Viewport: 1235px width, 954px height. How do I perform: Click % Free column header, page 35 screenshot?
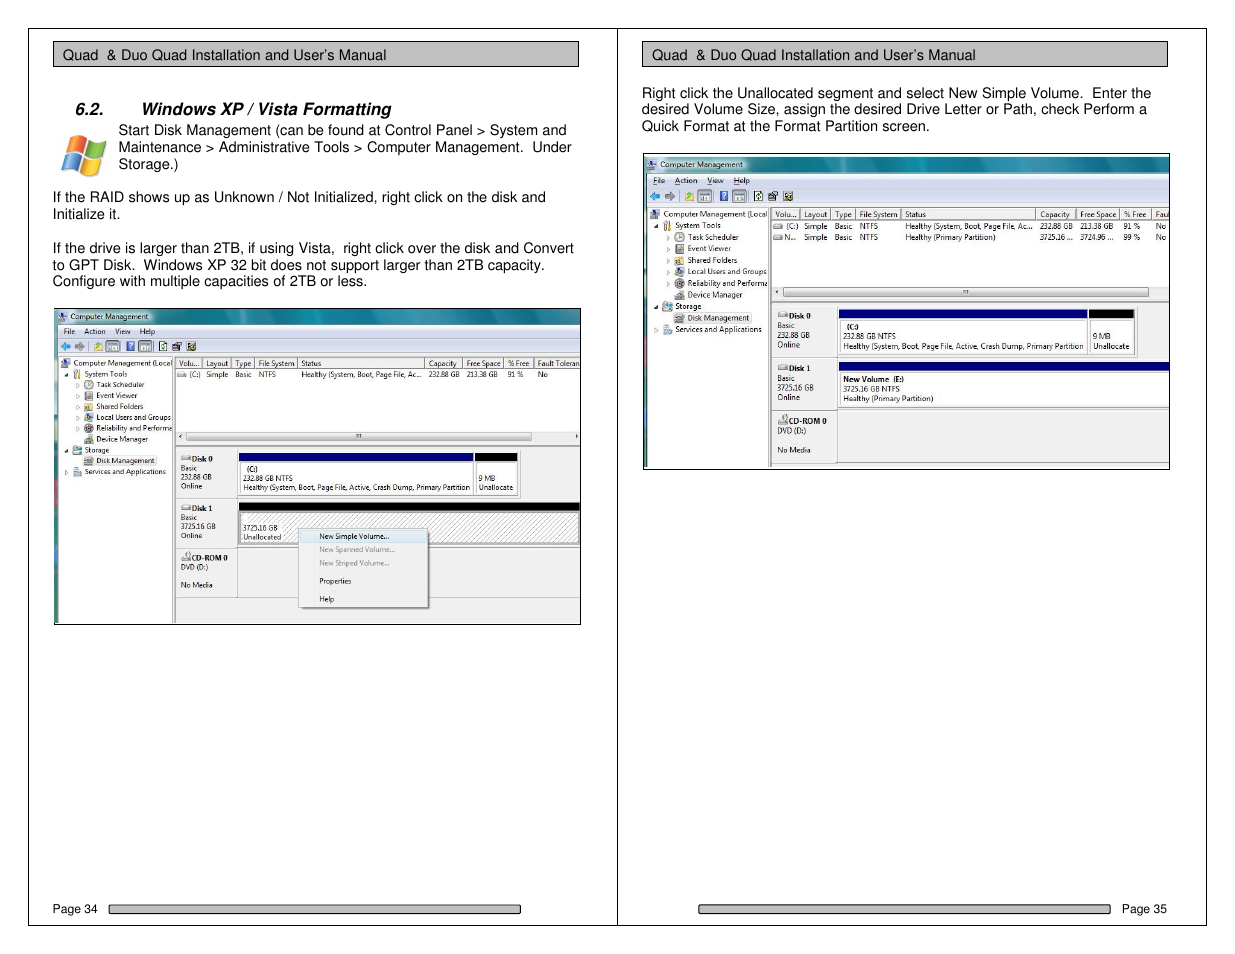pos(1135,214)
